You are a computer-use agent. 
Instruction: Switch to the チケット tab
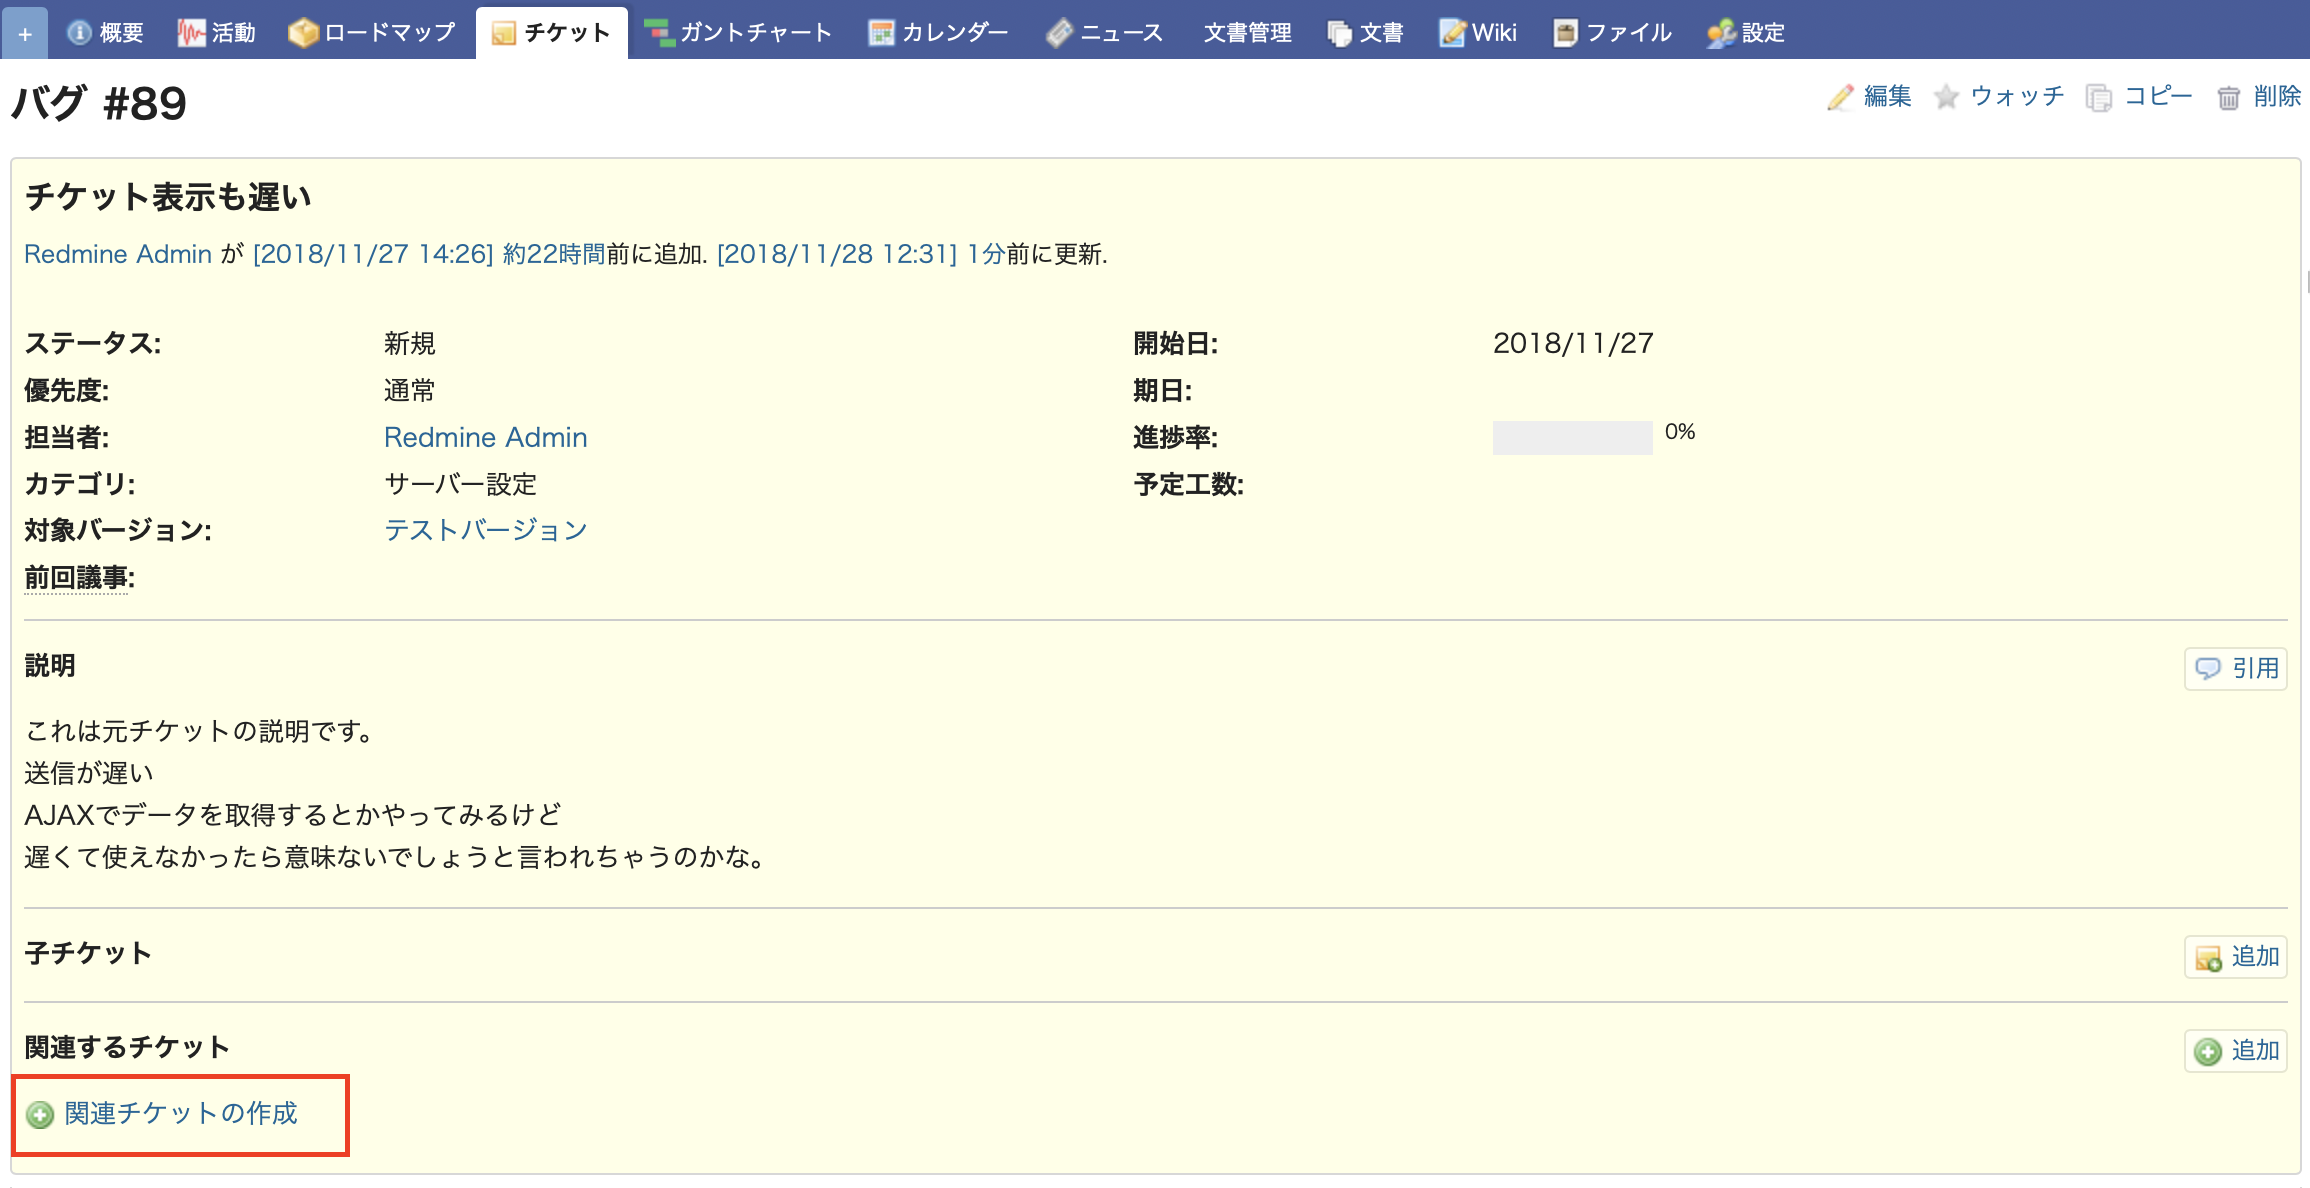[551, 31]
